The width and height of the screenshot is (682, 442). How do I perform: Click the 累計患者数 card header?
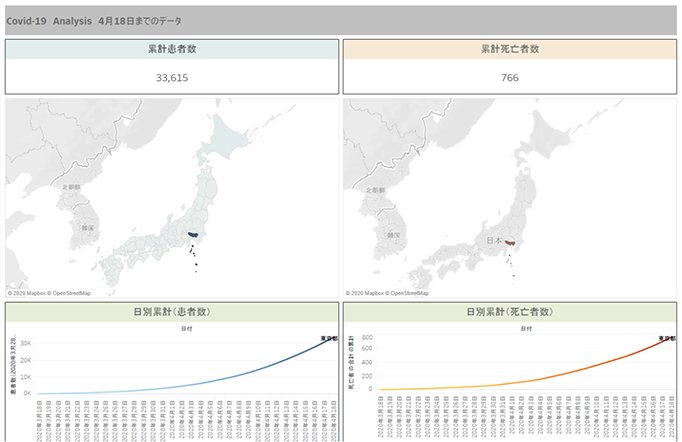(172, 49)
